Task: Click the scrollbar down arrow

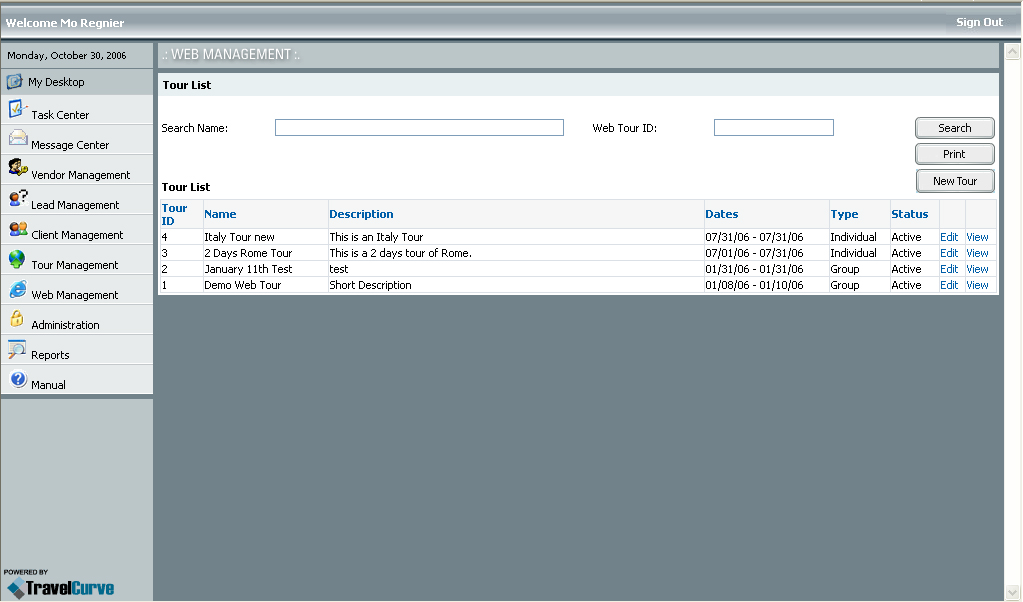Action: click(x=1013, y=593)
